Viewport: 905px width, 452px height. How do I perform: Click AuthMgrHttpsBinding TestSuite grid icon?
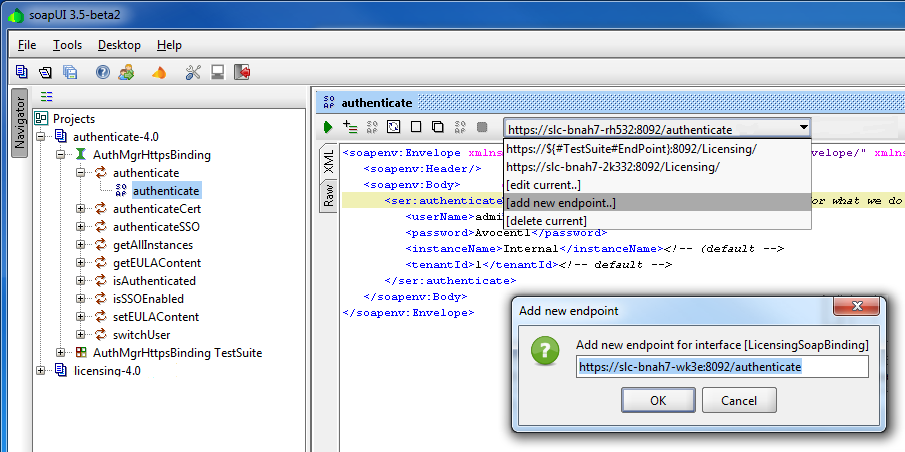coord(81,352)
